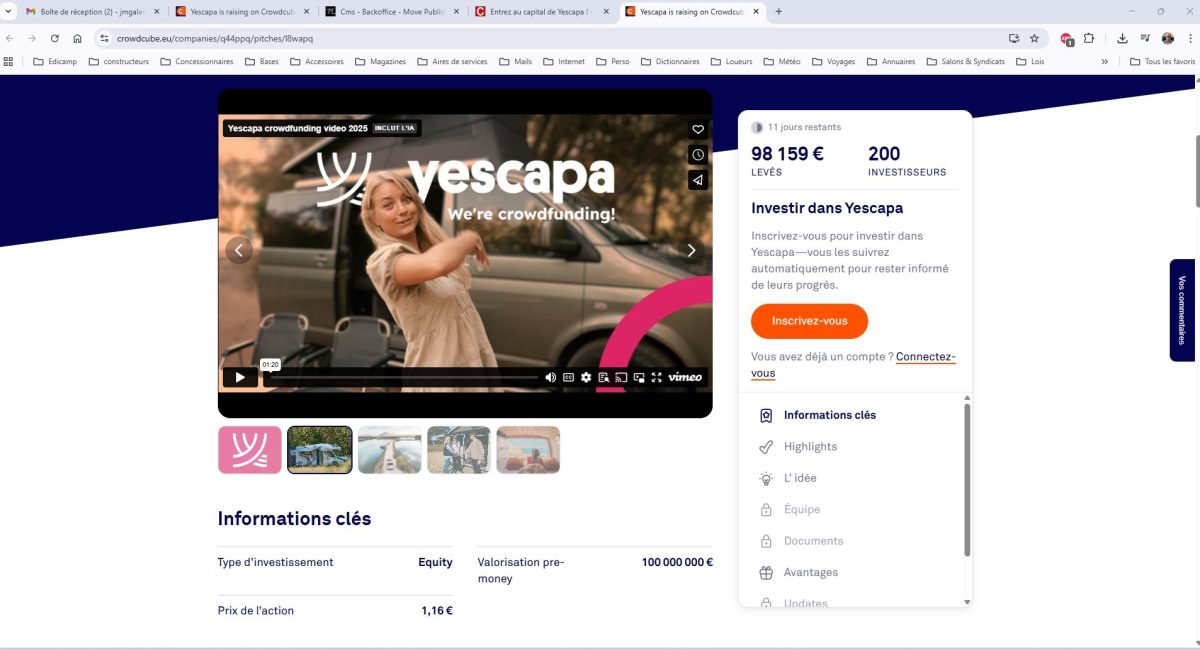The height and width of the screenshot is (649, 1200).
Task: Go to next slide with right arrow
Action: 691,250
